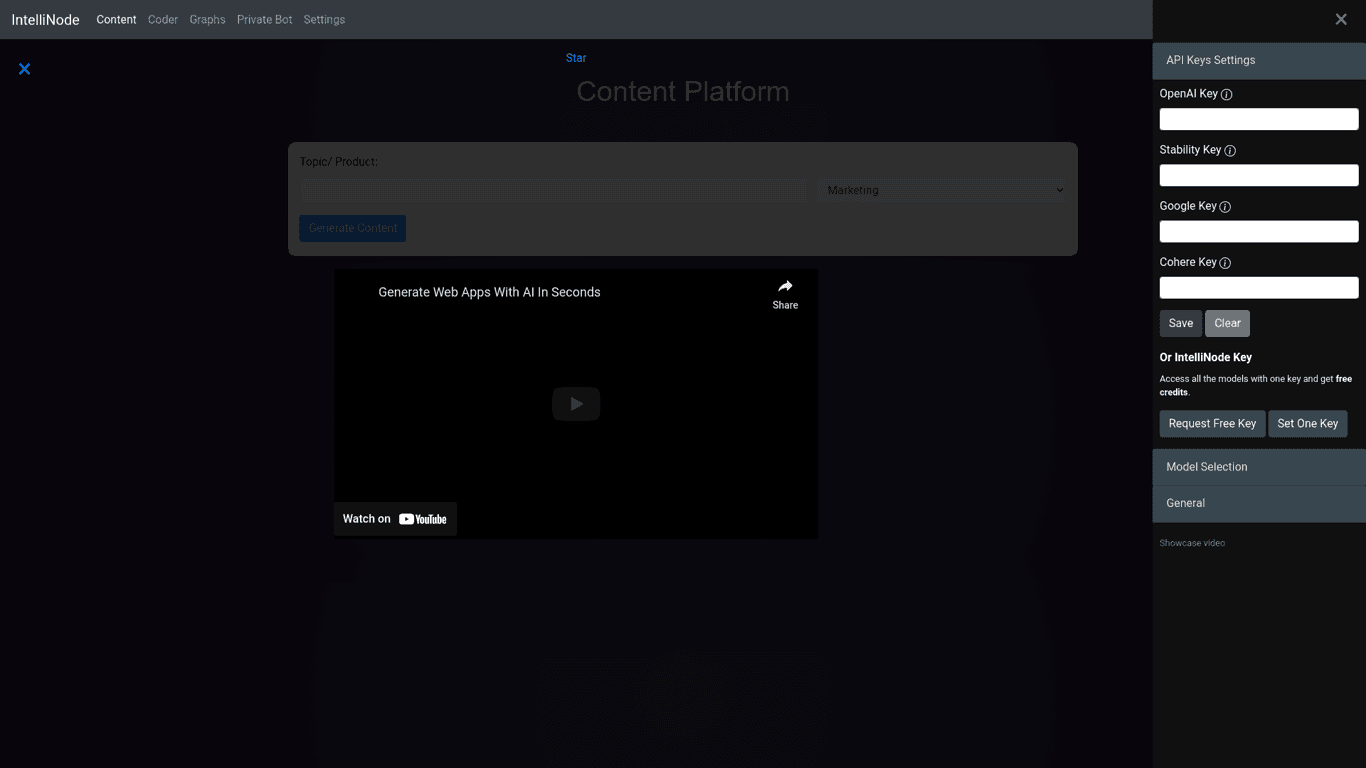Click the Share arrow icon on video
1366x768 pixels.
pyautogui.click(x=785, y=287)
